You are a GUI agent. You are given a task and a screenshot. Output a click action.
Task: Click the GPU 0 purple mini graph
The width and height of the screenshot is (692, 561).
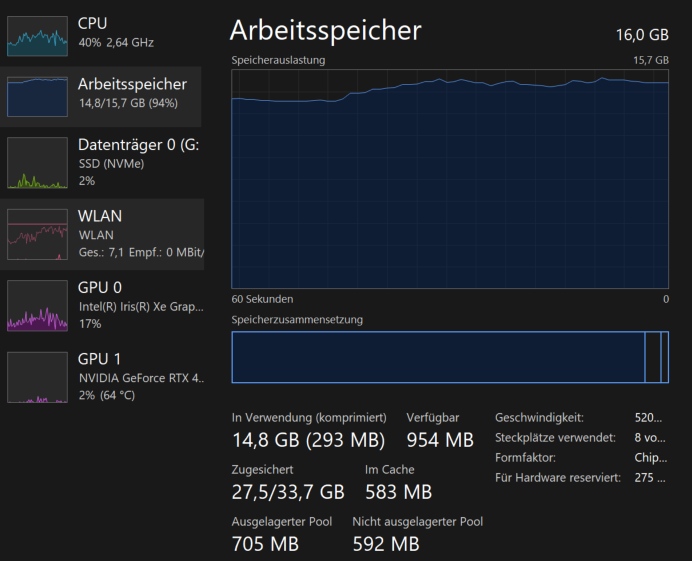(37, 305)
